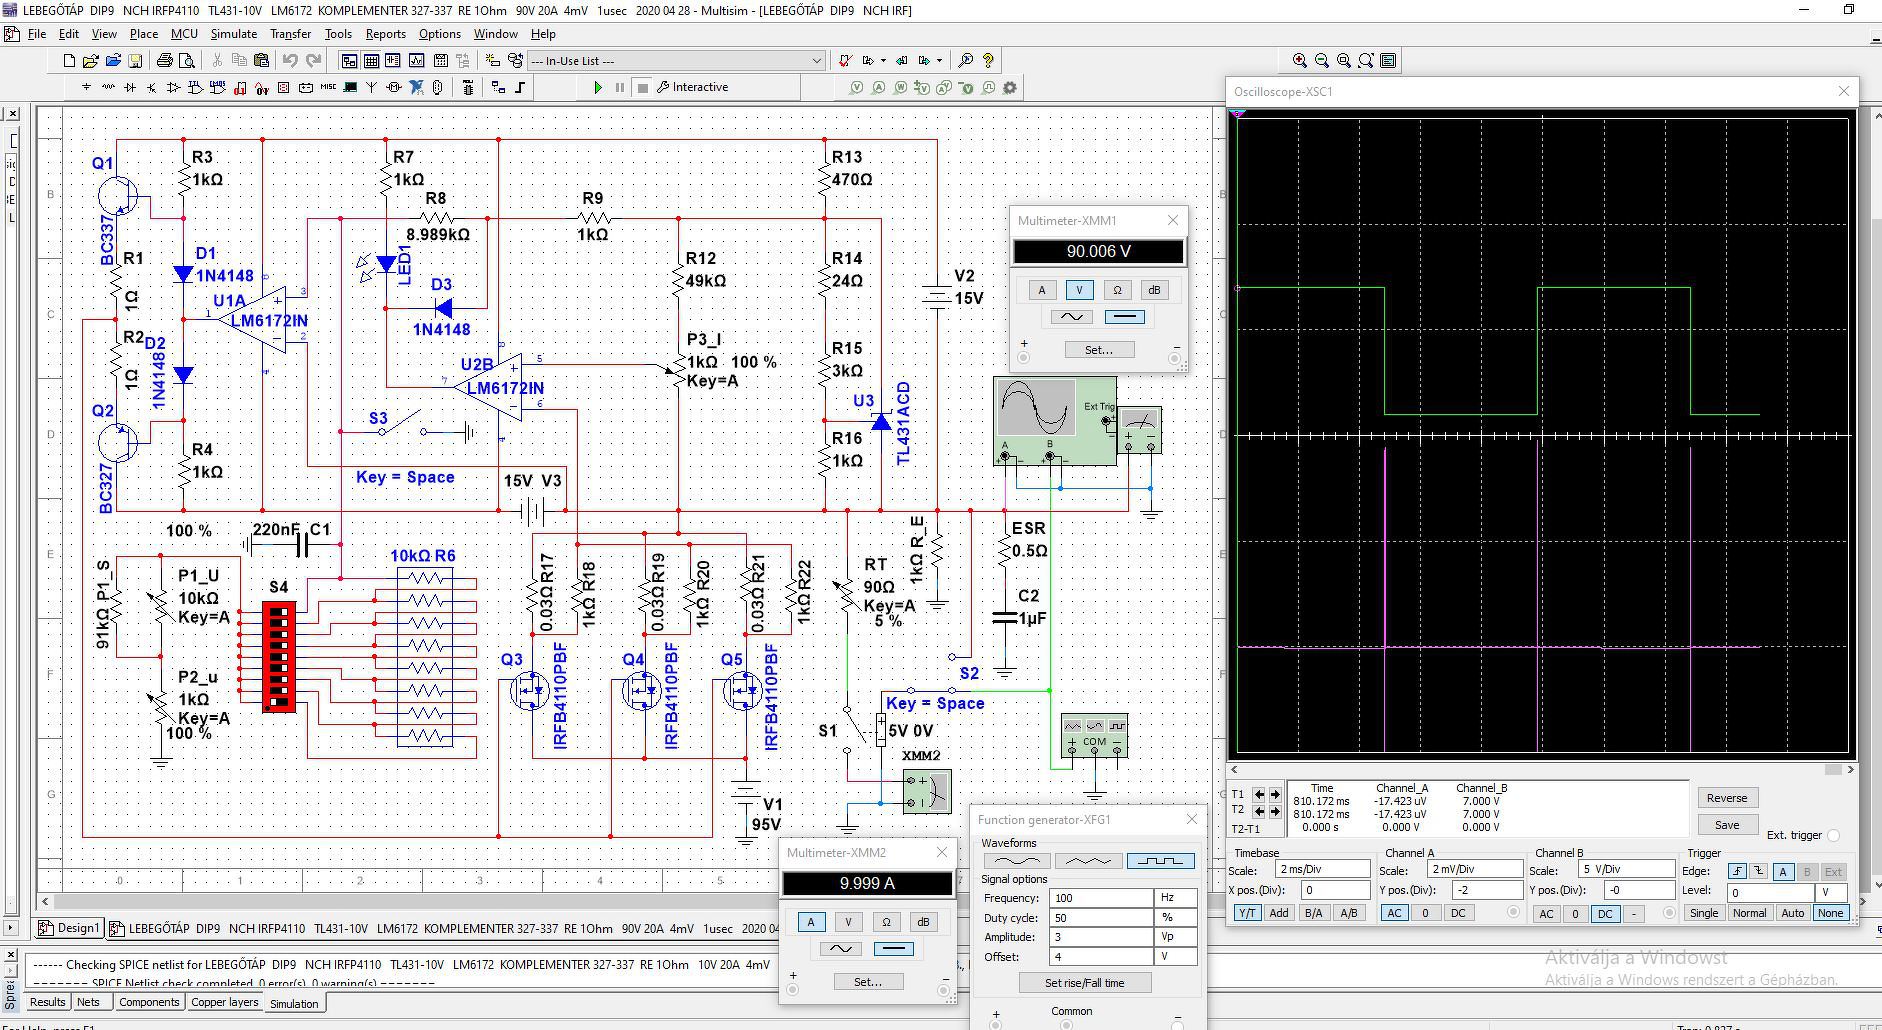This screenshot has height=1030, width=1882.
Task: Click the Print icon in toolbar
Action: (165, 61)
